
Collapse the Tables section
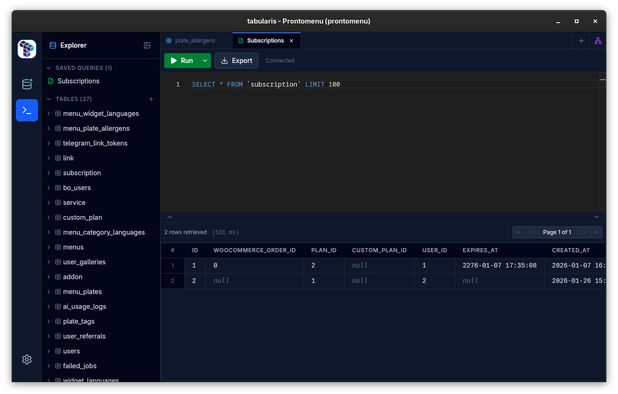[x=49, y=99]
